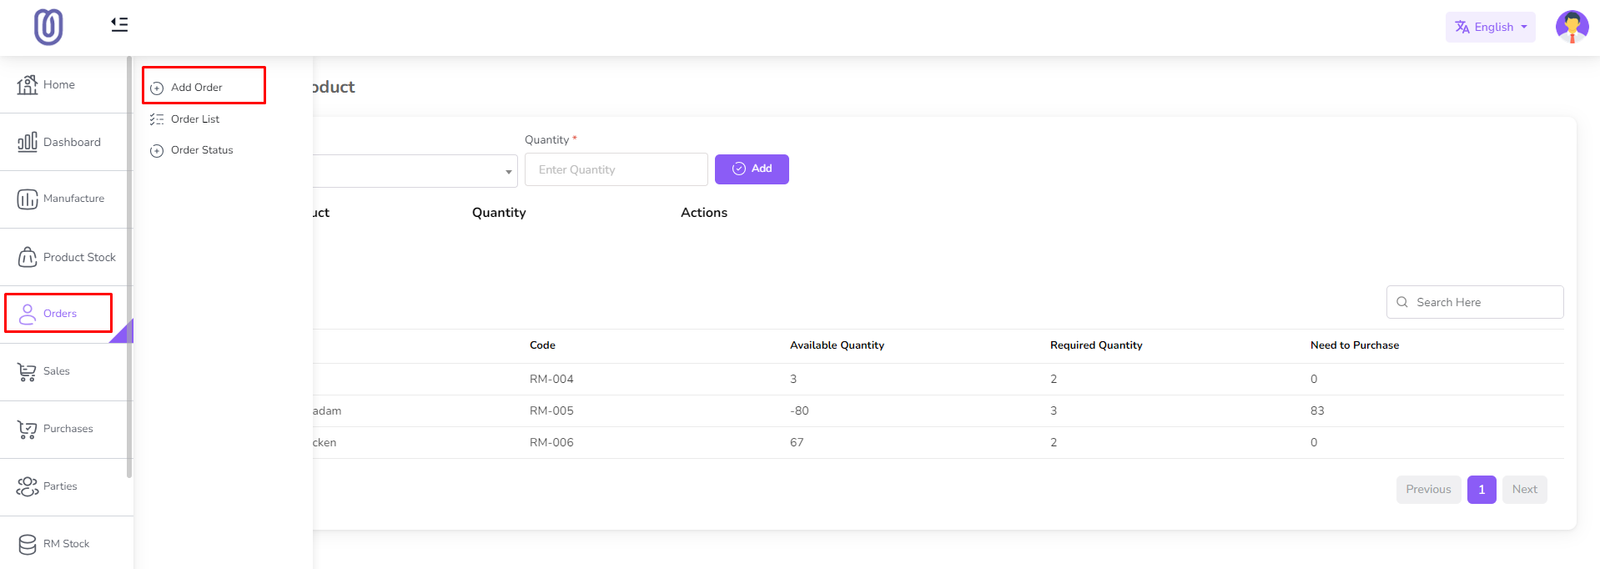Click the Parties people icon

point(27,487)
